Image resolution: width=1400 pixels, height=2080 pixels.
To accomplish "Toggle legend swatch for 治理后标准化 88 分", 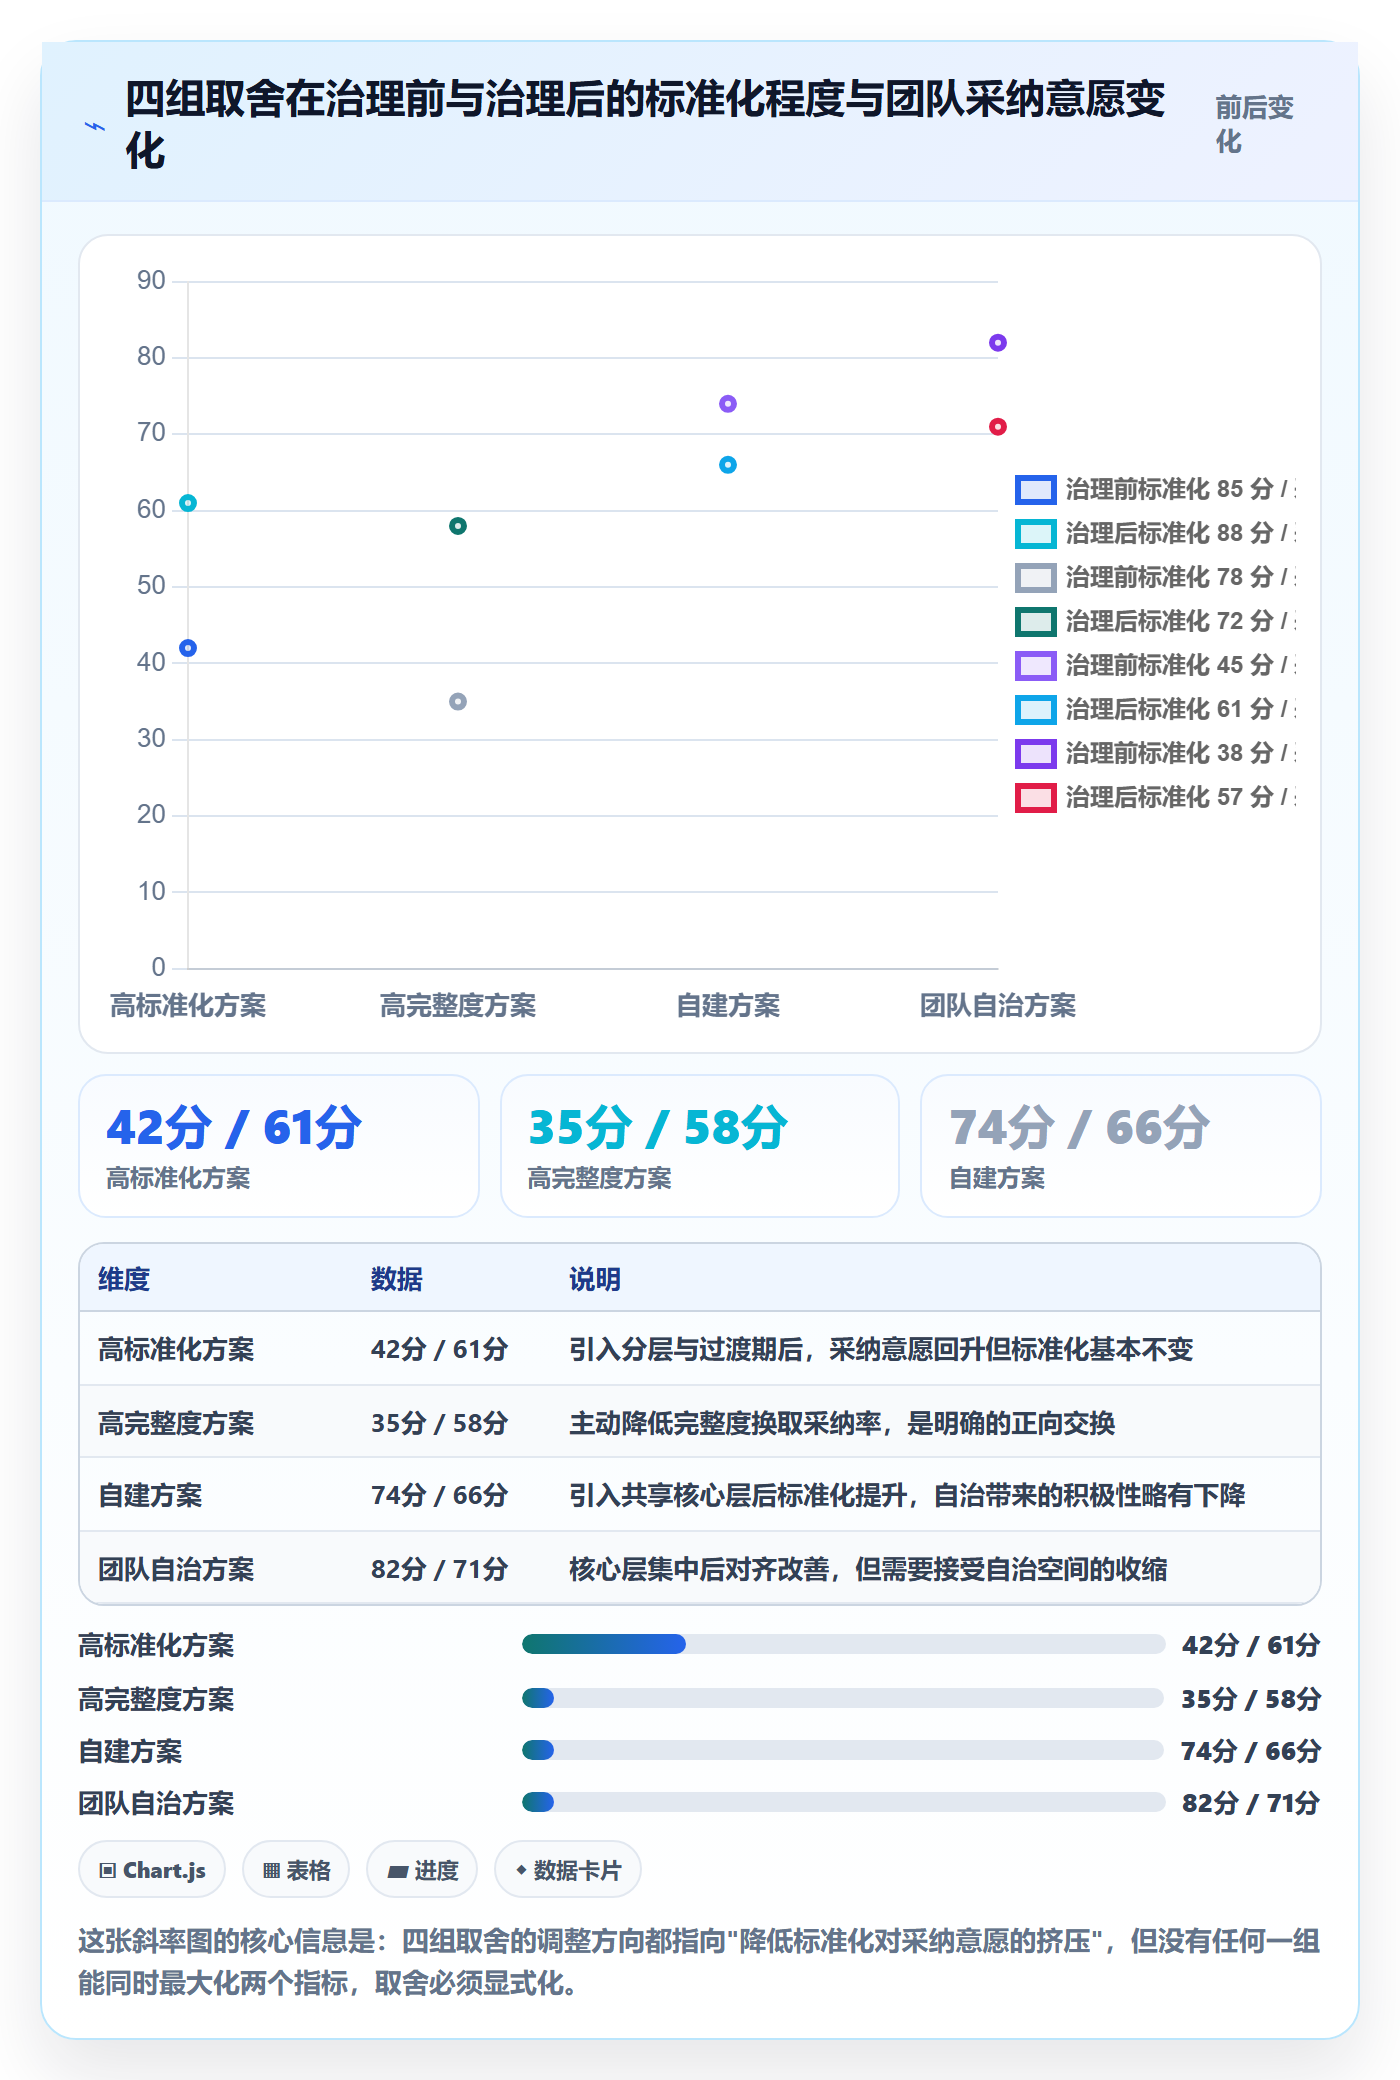I will (1035, 534).
